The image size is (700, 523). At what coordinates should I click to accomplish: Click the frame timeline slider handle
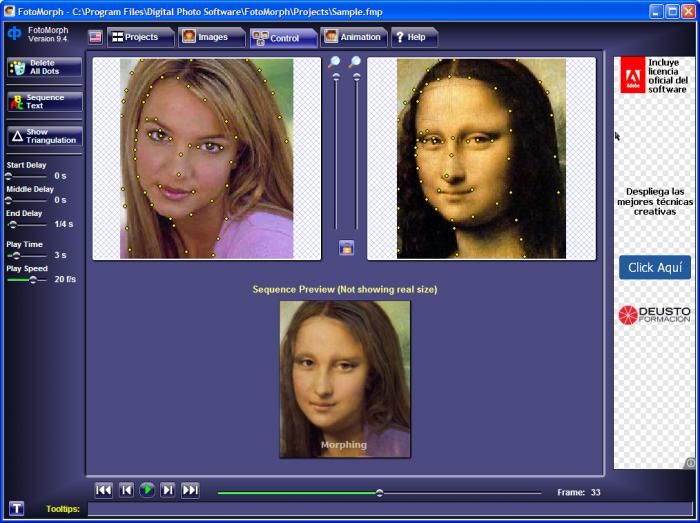click(x=379, y=493)
